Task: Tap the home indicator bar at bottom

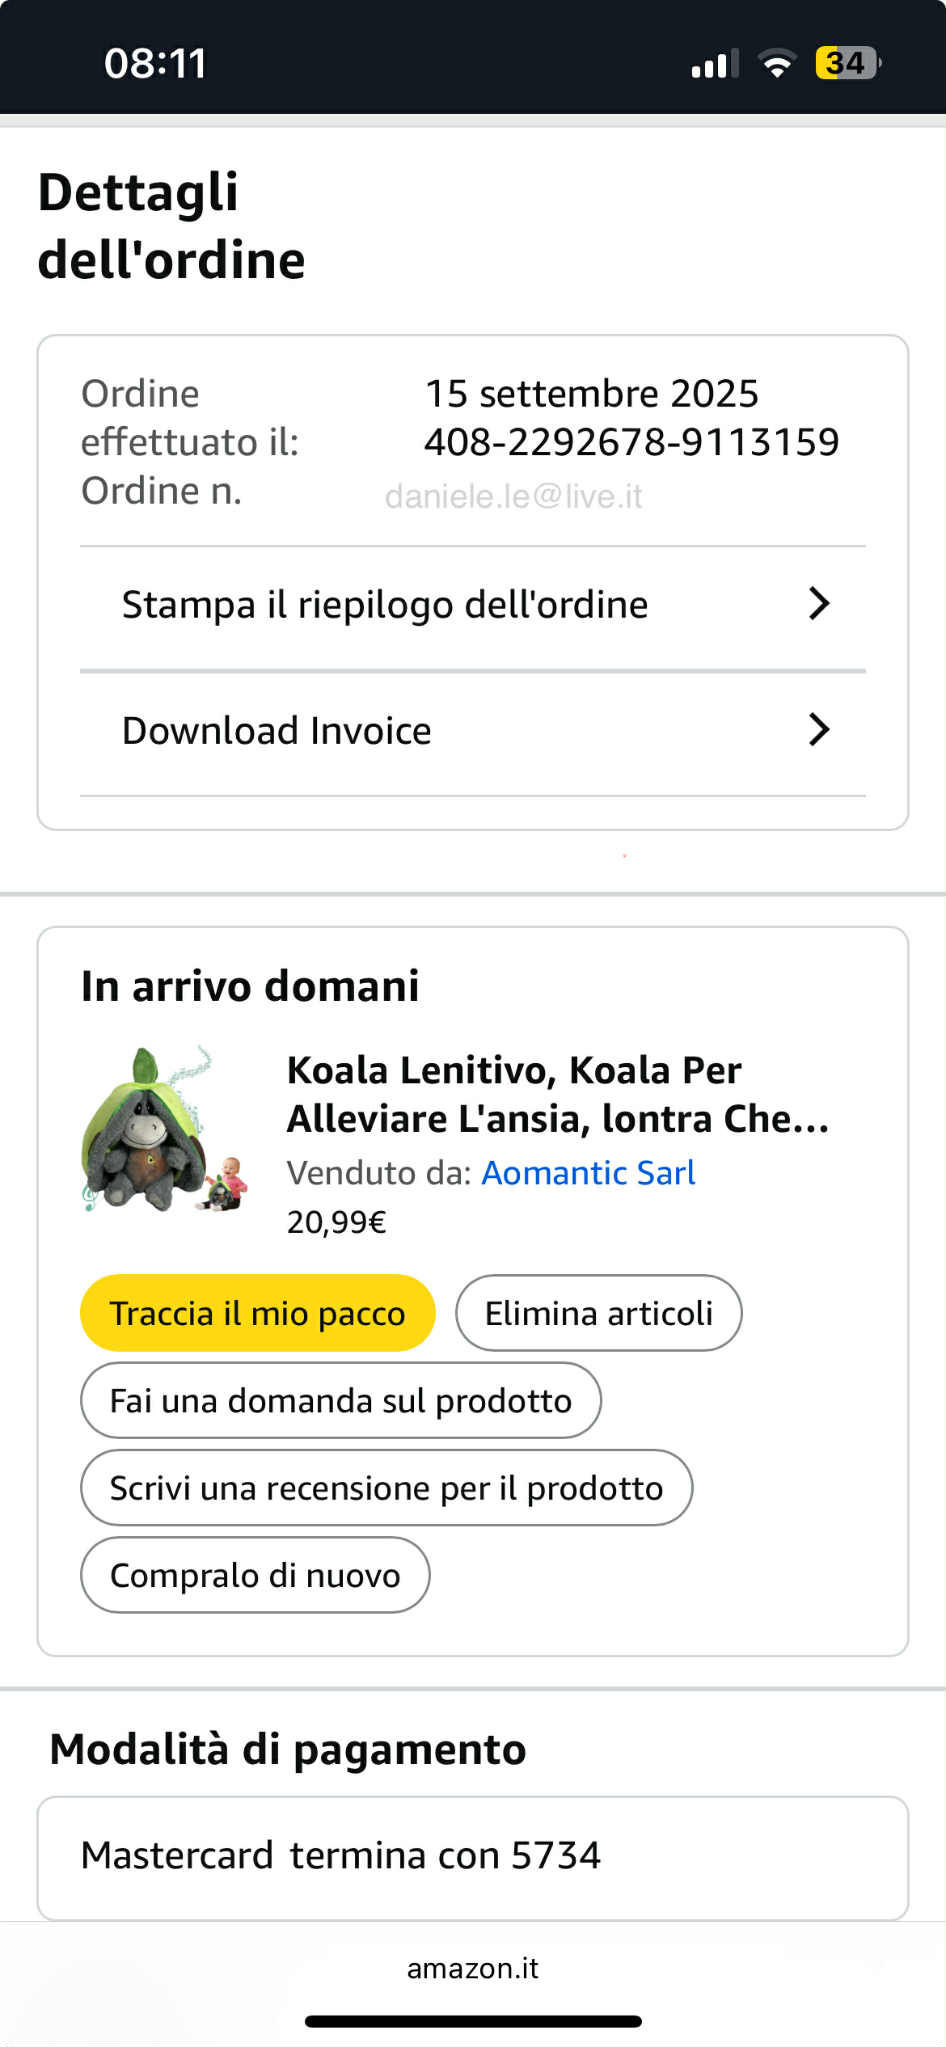Action: pos(473,2021)
